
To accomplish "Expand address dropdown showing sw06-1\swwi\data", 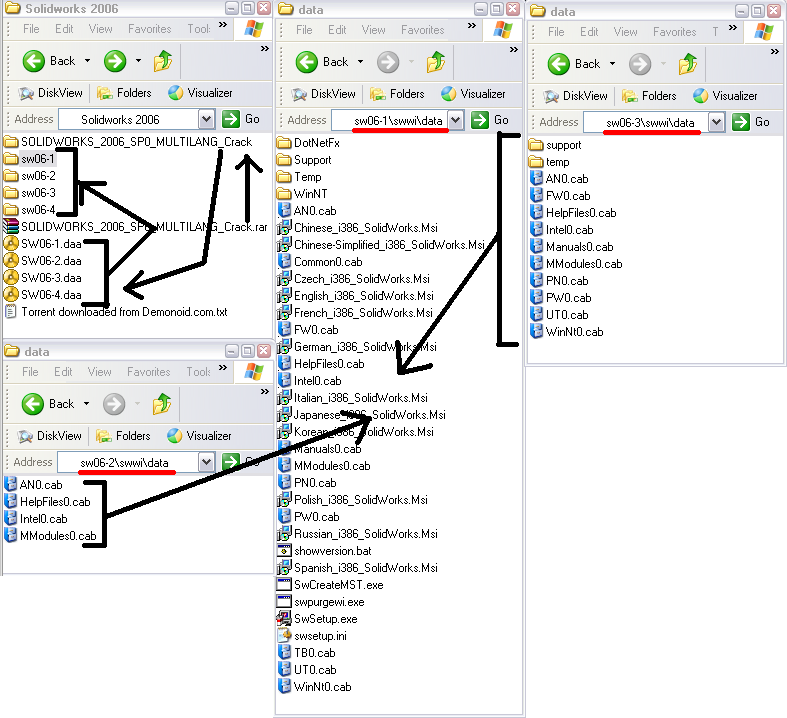I will (456, 120).
